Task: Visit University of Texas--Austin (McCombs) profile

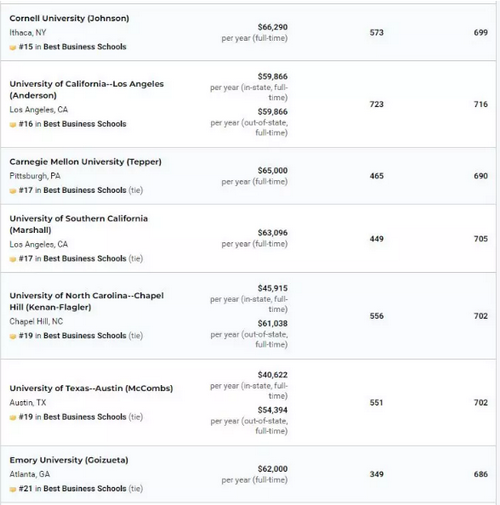Action: pyautogui.click(x=91, y=388)
